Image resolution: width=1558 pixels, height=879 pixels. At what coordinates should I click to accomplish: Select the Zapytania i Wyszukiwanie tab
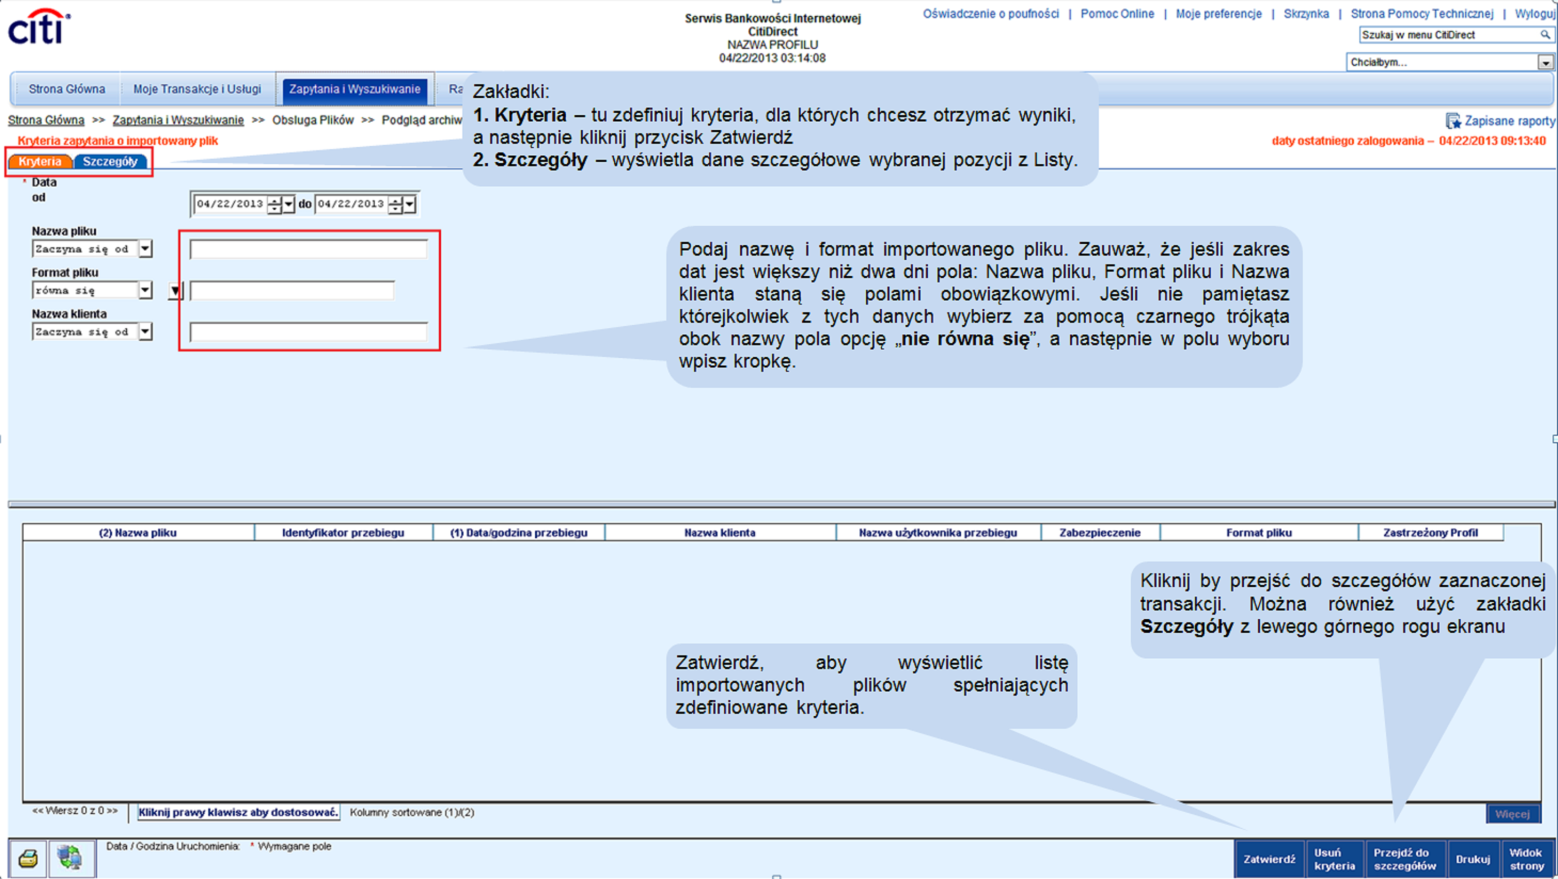[355, 89]
